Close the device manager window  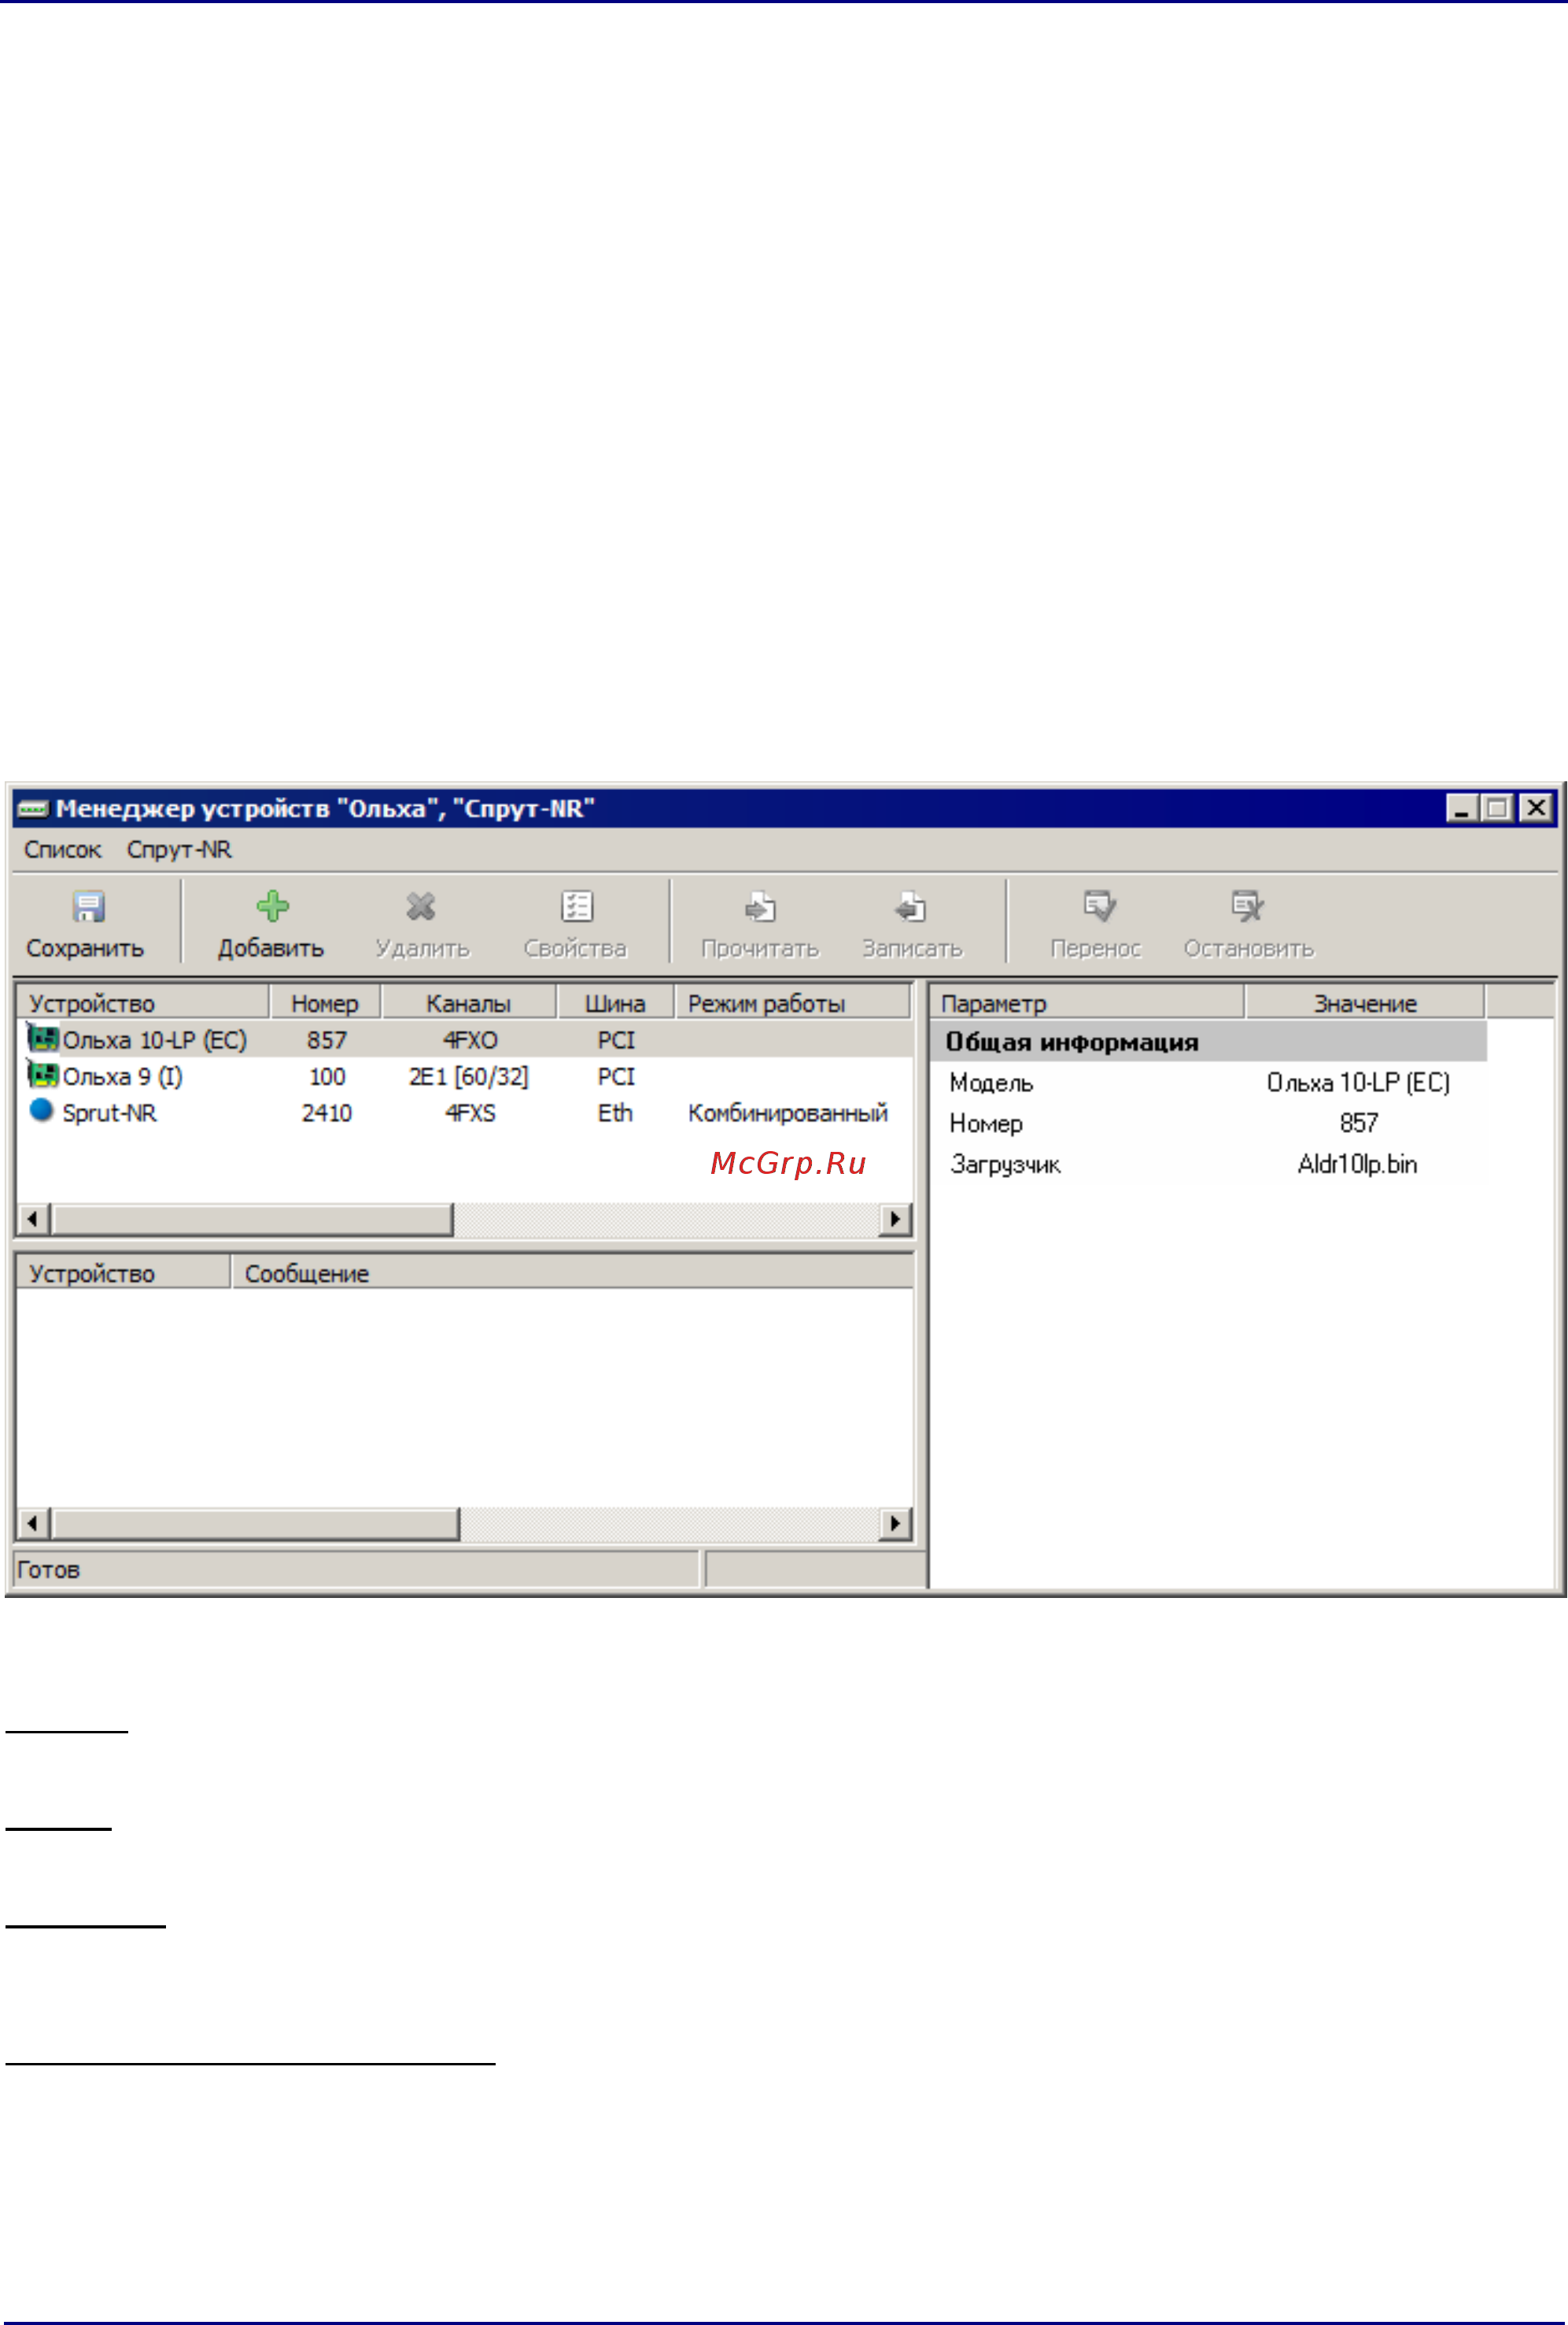[x=1535, y=808]
